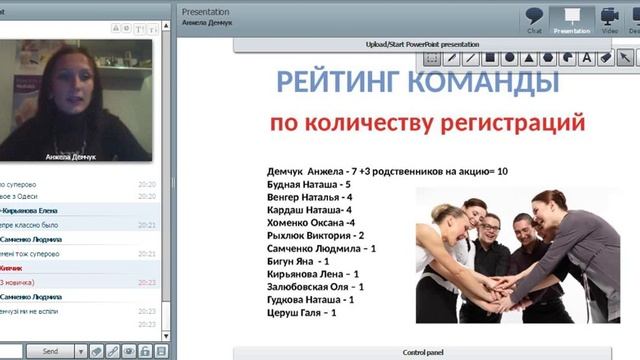Viewport: 640px width, 360px height.
Task: Switch to the Video tab
Action: tap(610, 20)
